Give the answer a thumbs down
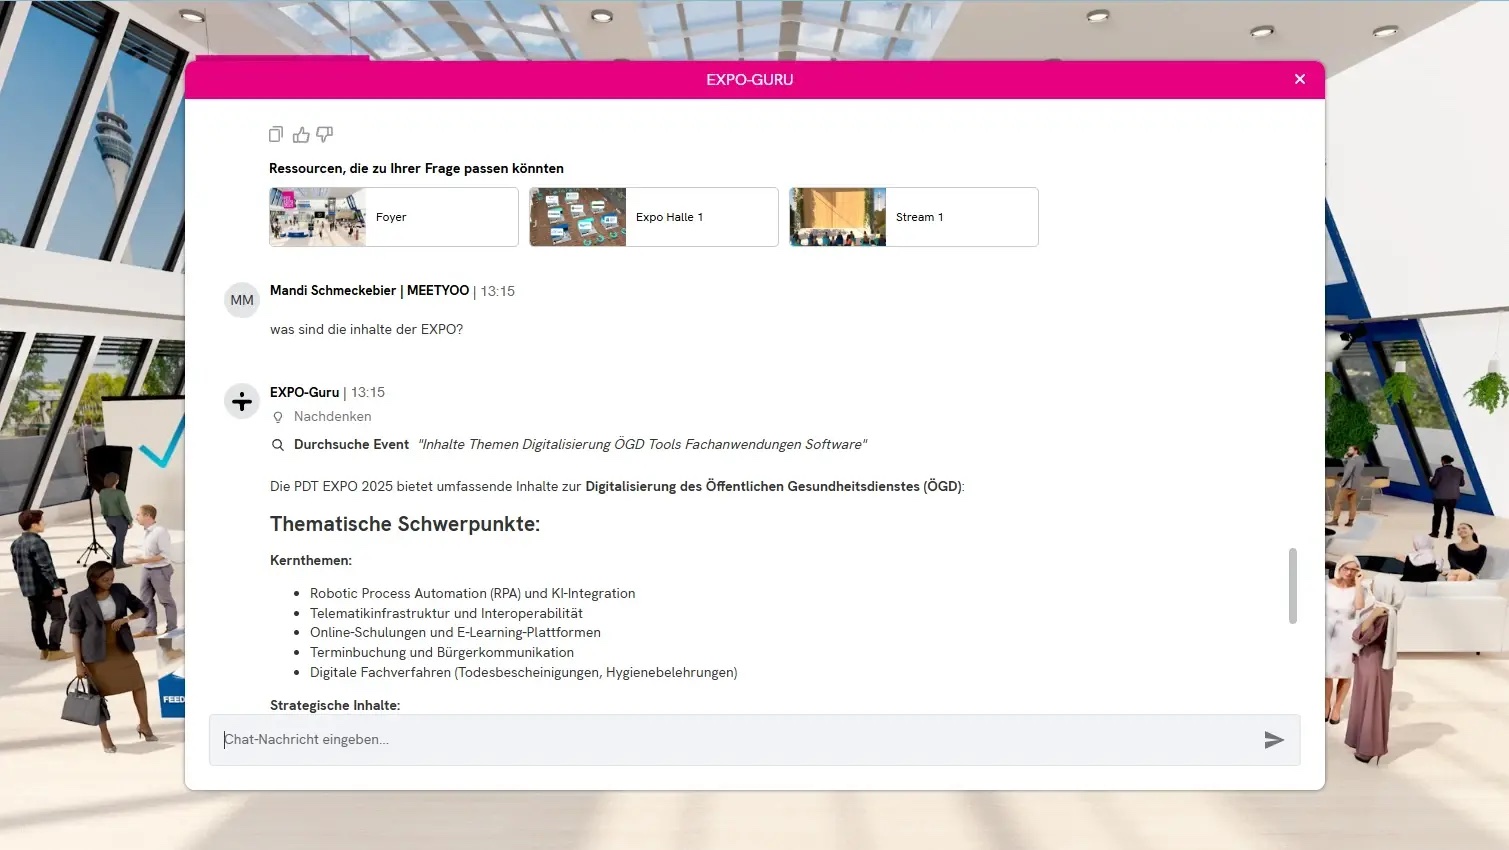Image resolution: width=1509 pixels, height=850 pixels. pos(325,134)
